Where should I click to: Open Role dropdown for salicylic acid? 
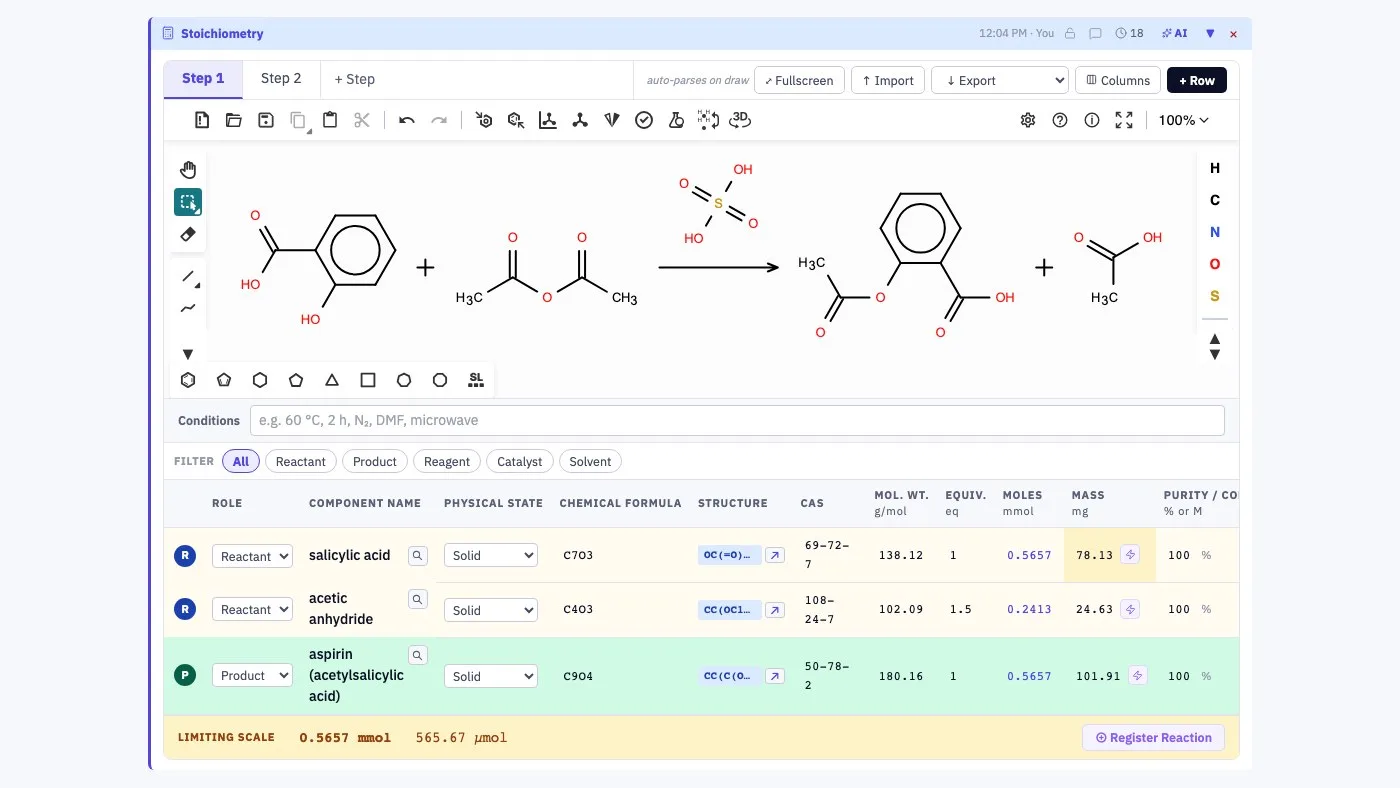252,556
